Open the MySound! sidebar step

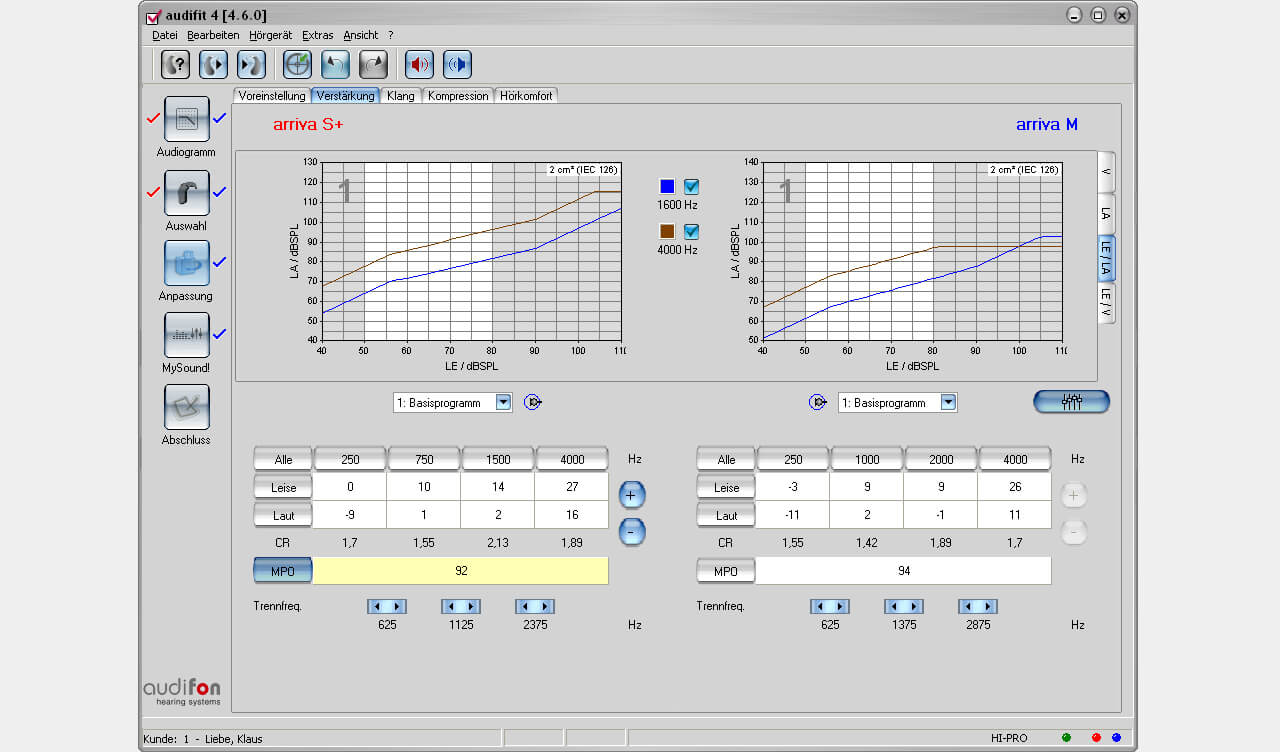pyautogui.click(x=186, y=335)
